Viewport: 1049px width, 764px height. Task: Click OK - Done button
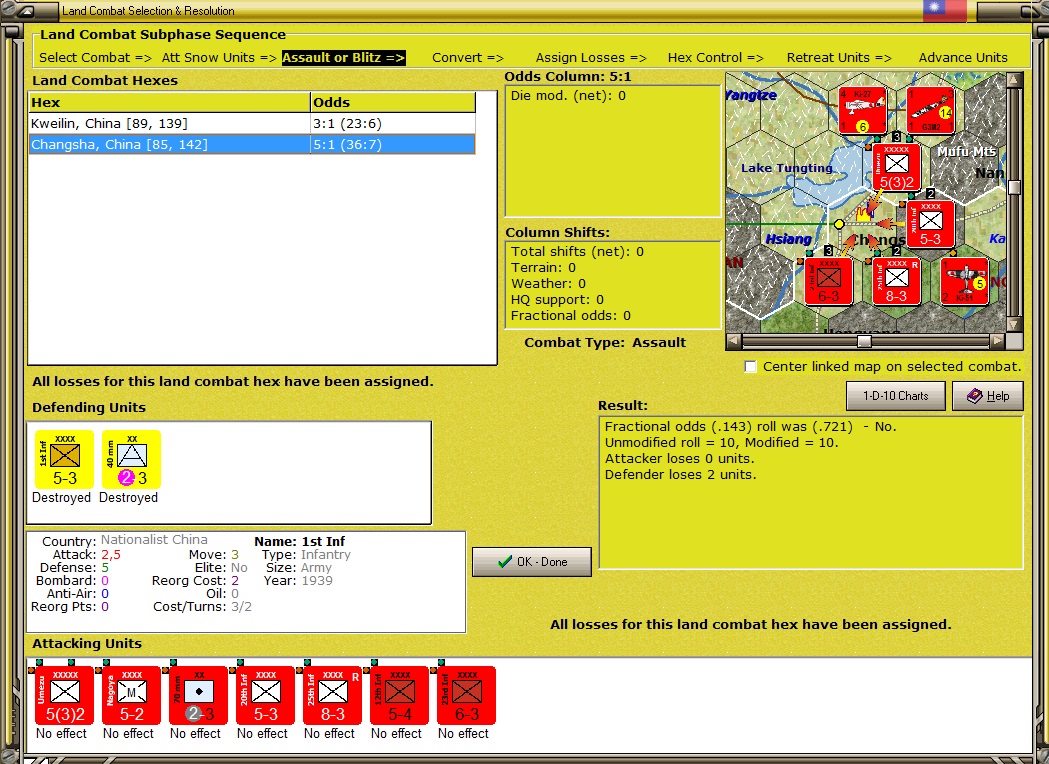pos(532,562)
